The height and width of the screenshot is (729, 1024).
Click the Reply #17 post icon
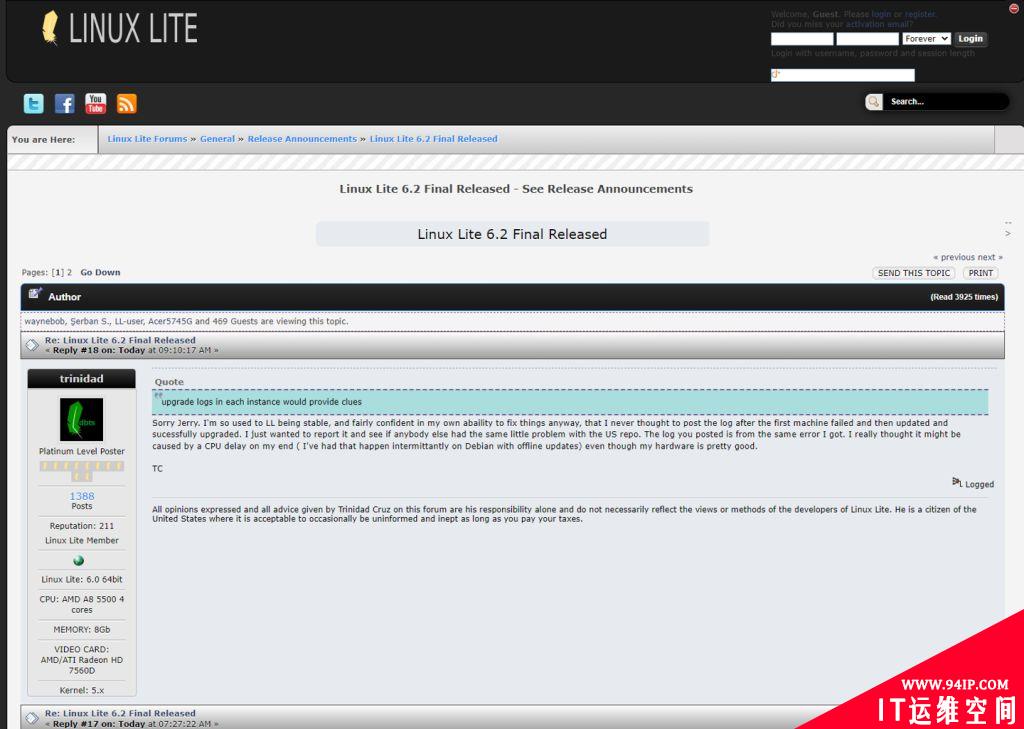click(x=32, y=718)
